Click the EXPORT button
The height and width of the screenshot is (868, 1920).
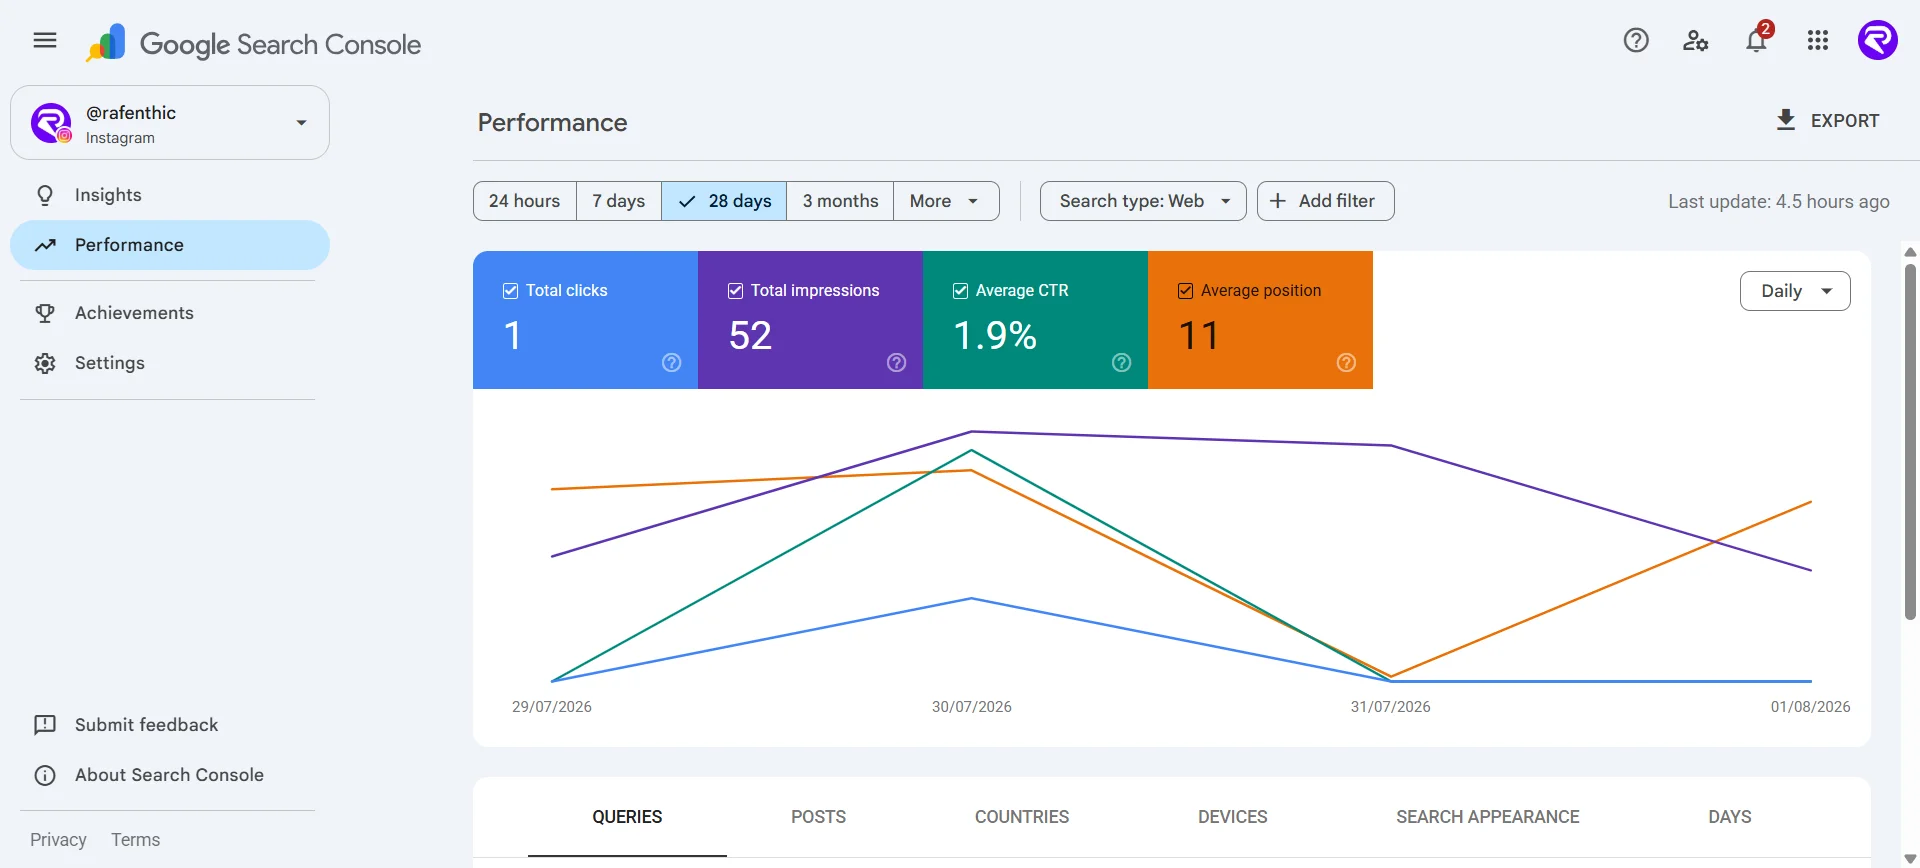coord(1828,120)
